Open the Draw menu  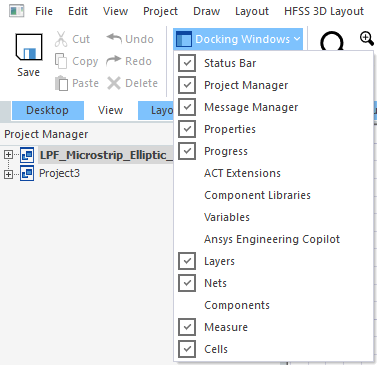207,11
